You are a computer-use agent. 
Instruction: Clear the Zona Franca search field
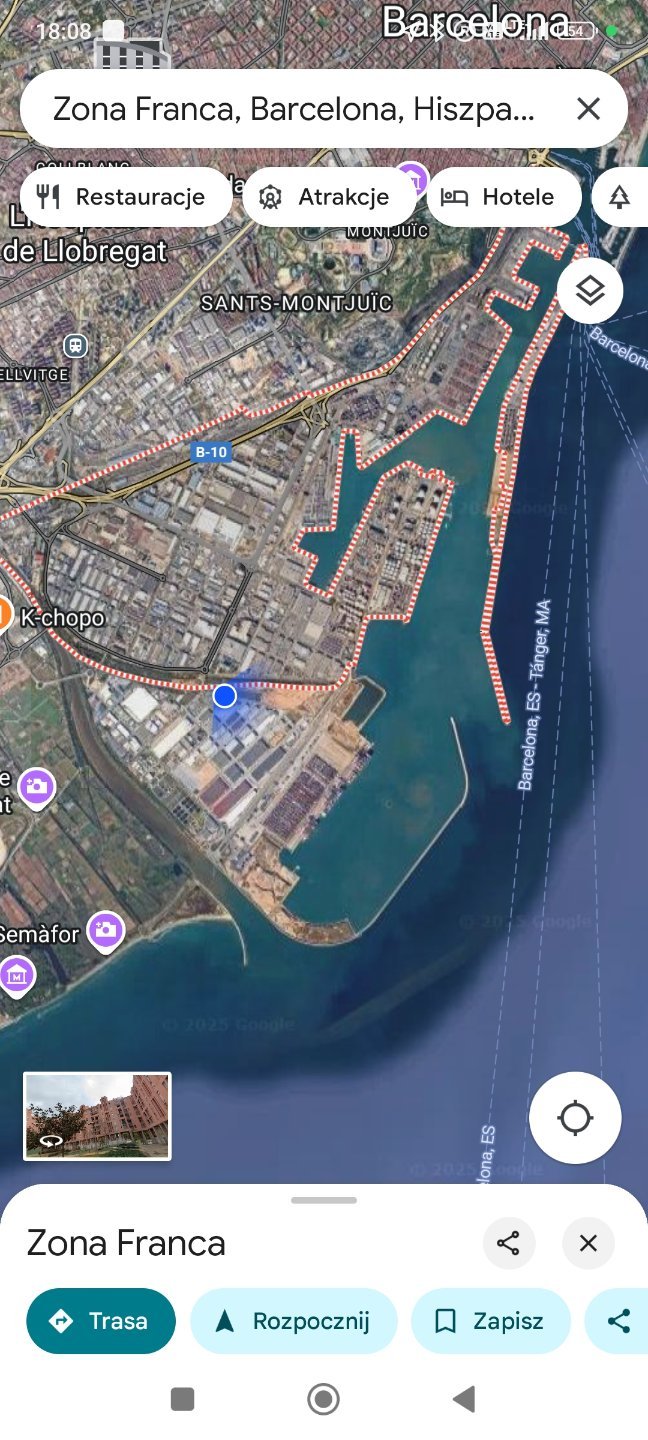(588, 109)
